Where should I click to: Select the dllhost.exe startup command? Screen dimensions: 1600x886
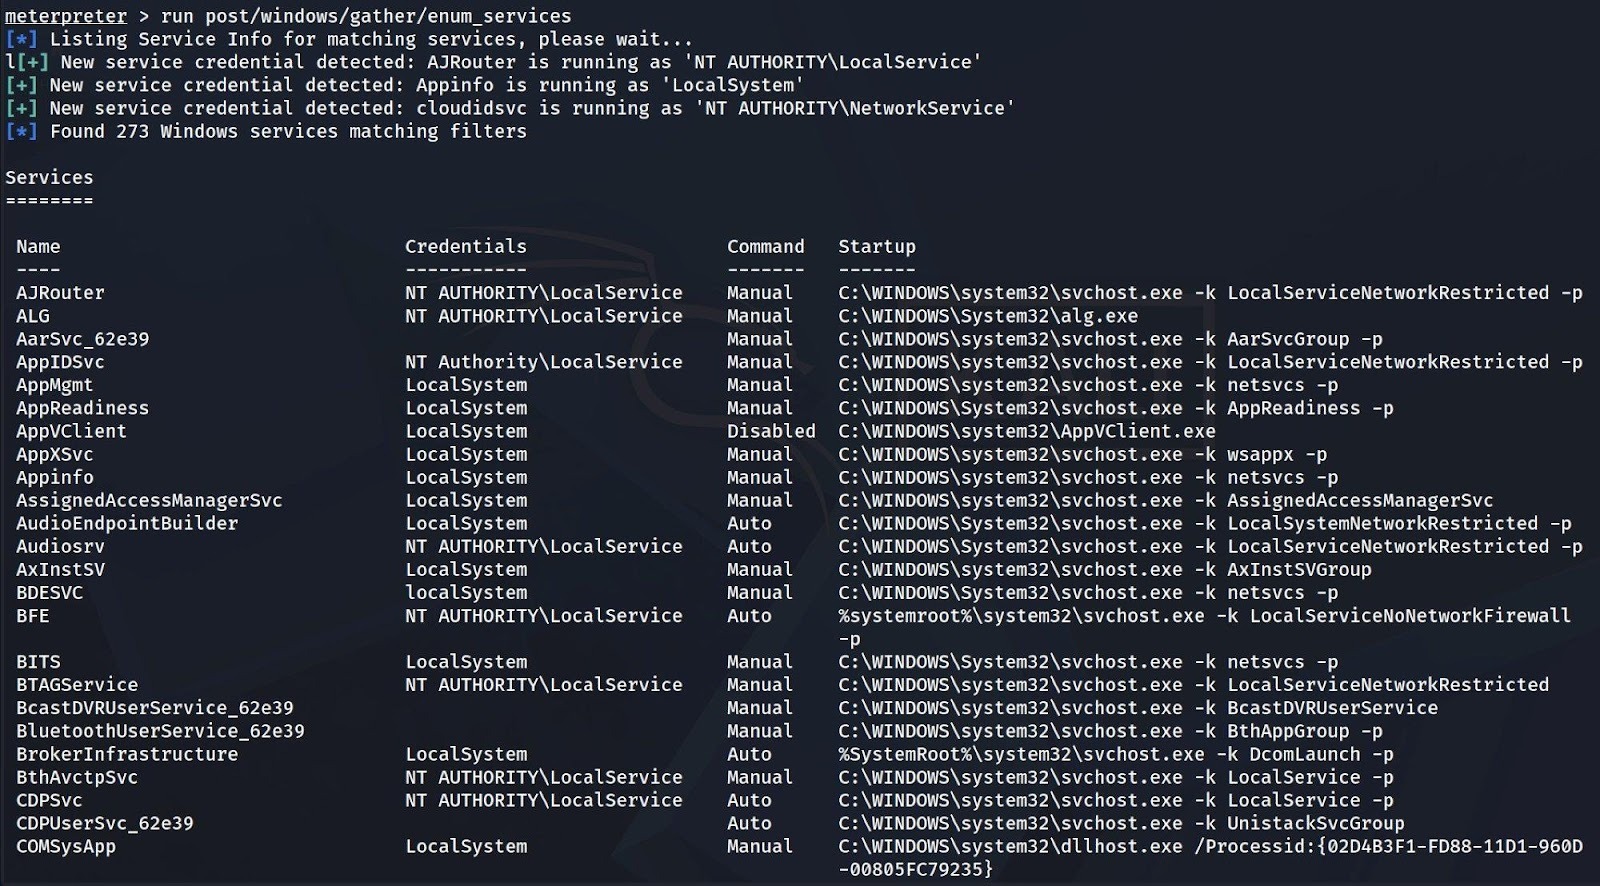(x=1210, y=846)
